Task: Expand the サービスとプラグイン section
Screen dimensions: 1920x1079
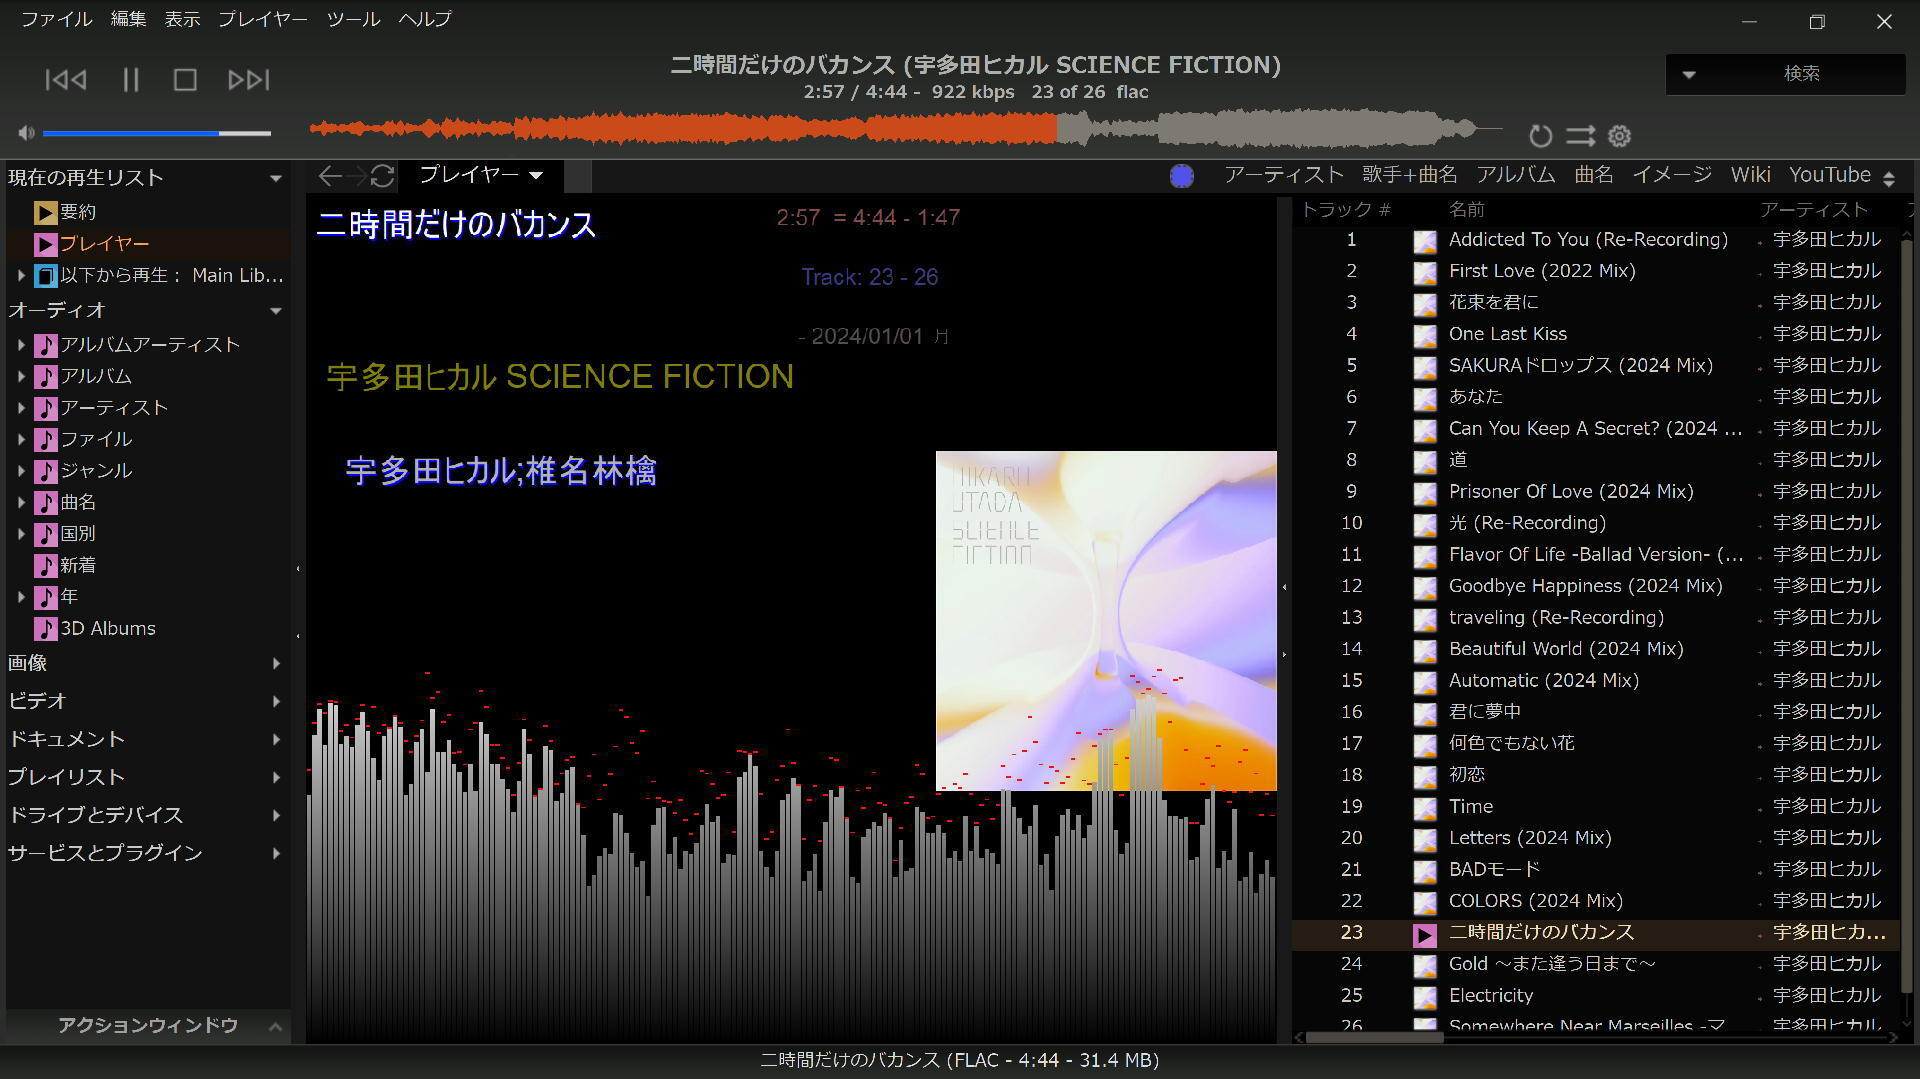Action: [x=276, y=853]
